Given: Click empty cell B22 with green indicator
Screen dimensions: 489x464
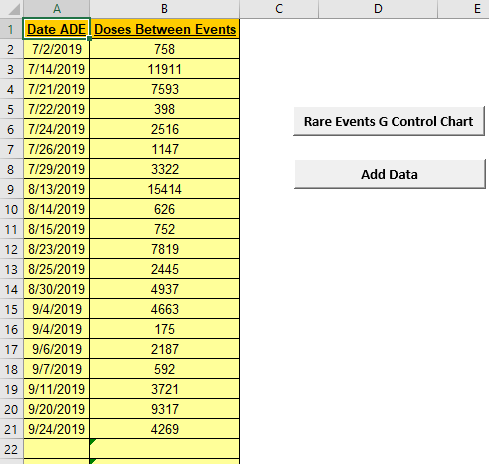Looking at the screenshot, I should pos(165,449).
